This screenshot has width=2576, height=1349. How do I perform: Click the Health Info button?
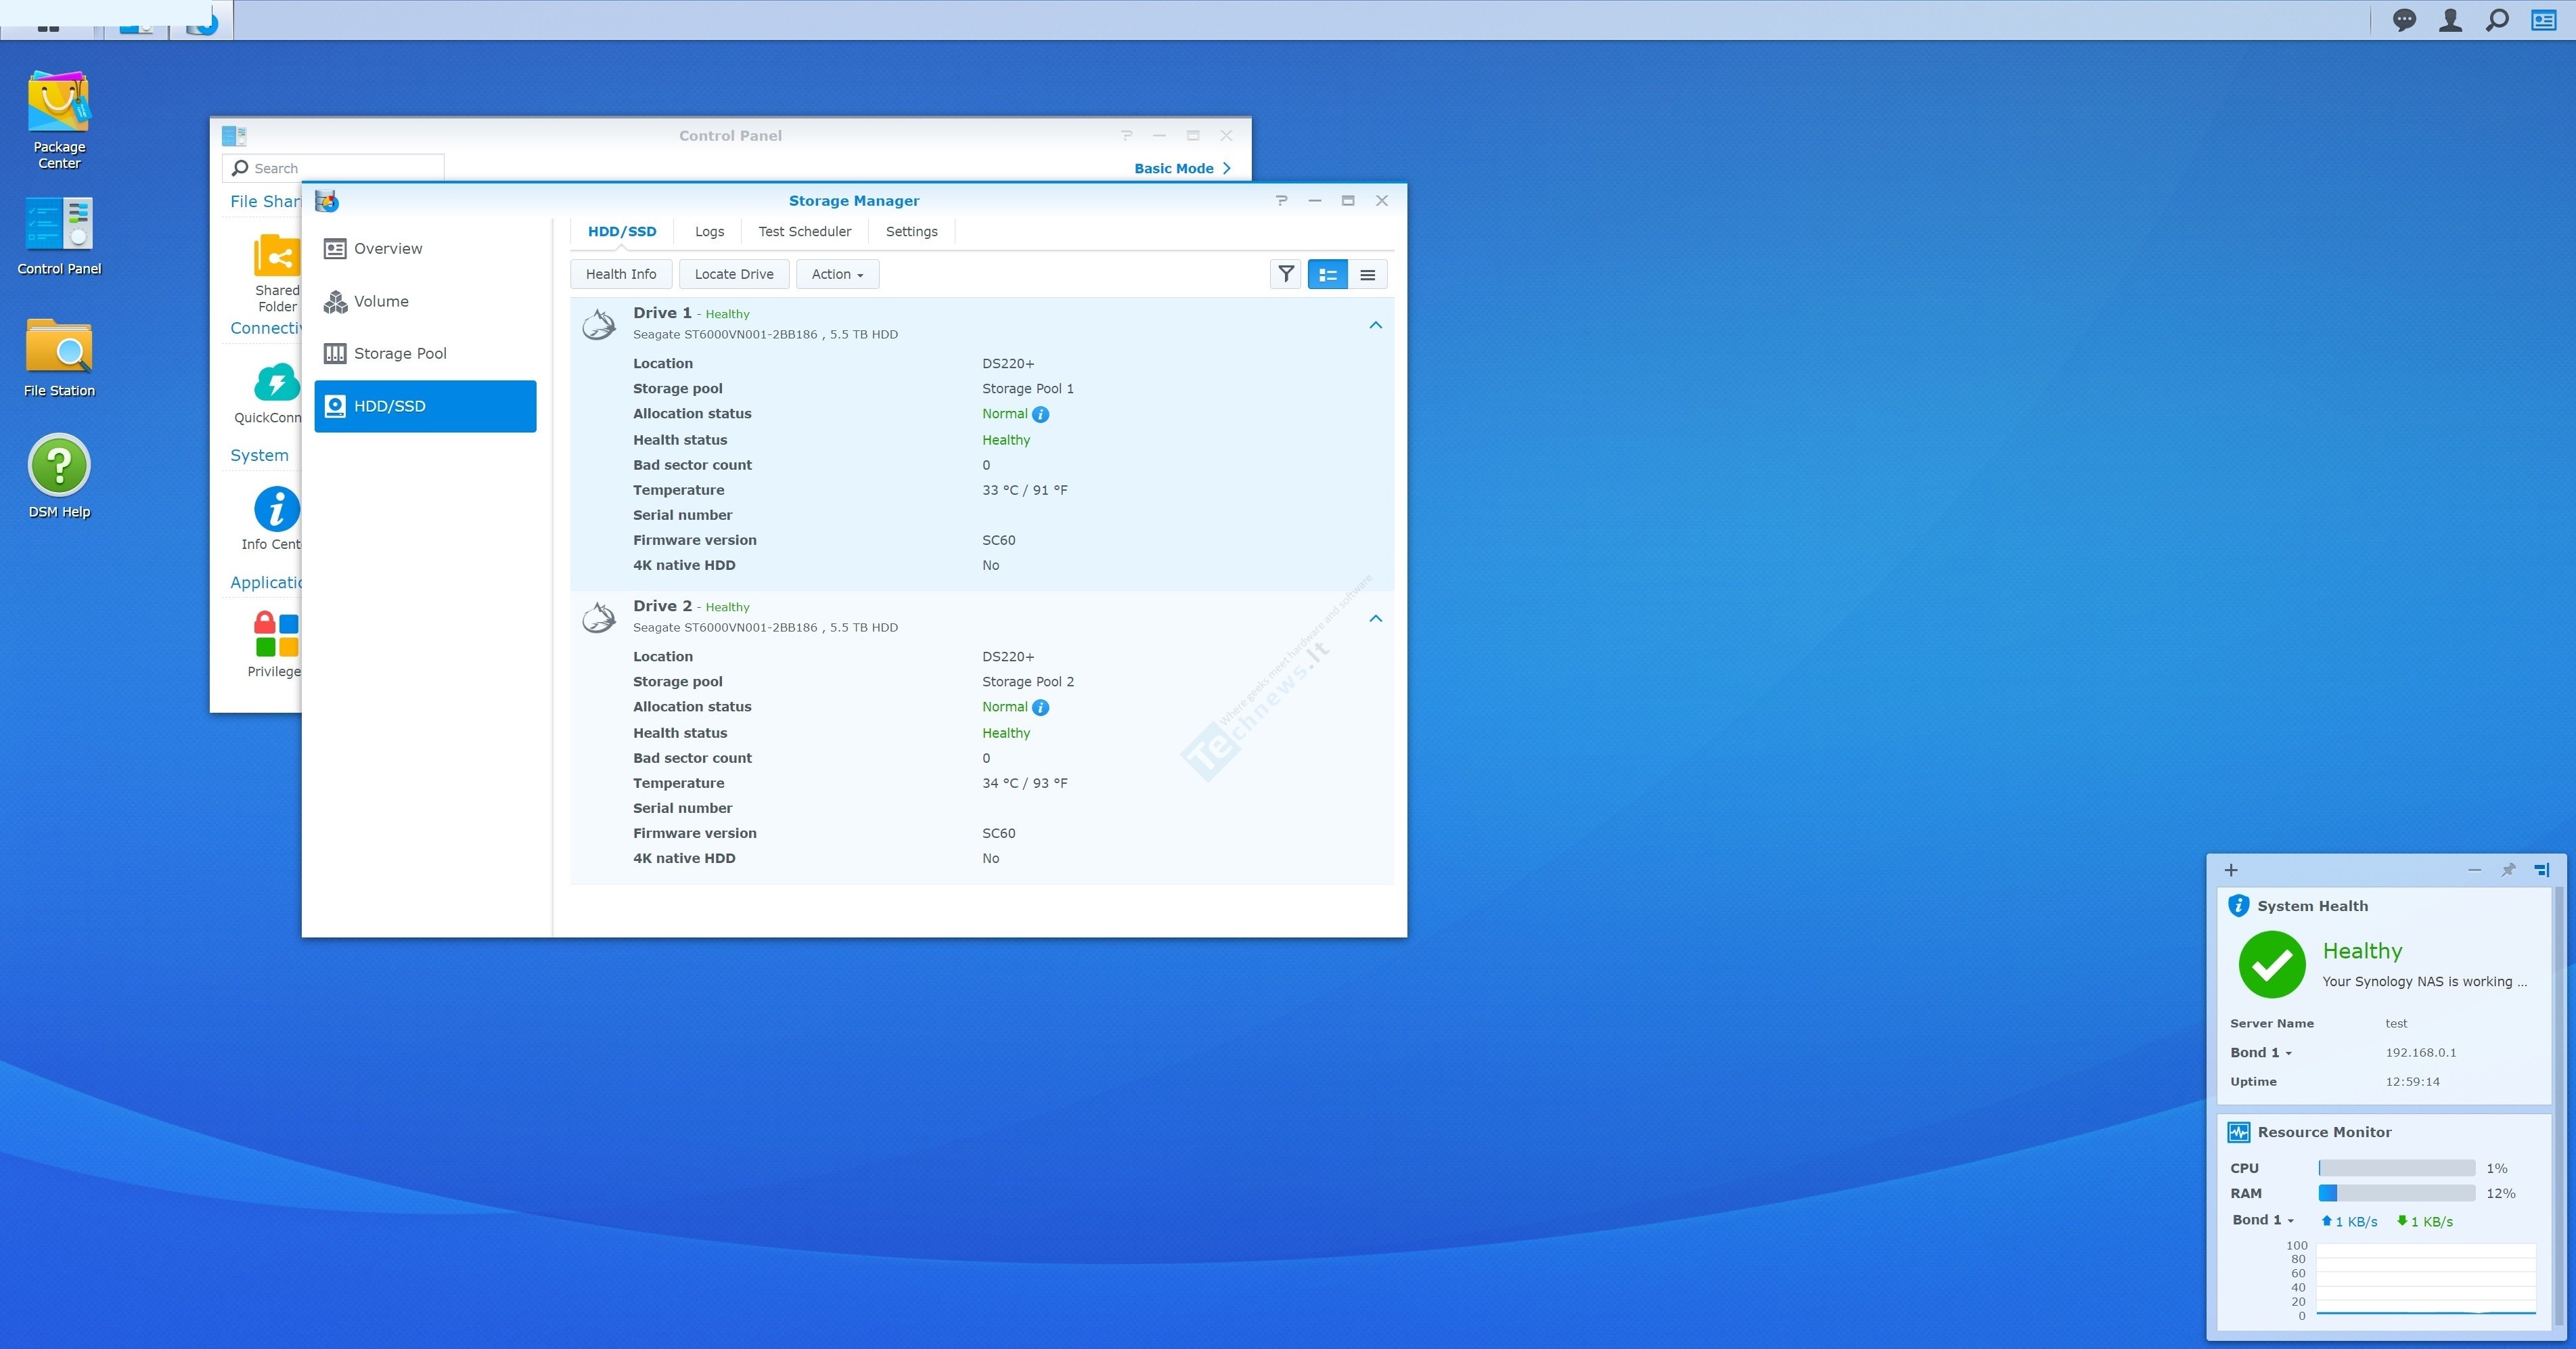point(621,274)
